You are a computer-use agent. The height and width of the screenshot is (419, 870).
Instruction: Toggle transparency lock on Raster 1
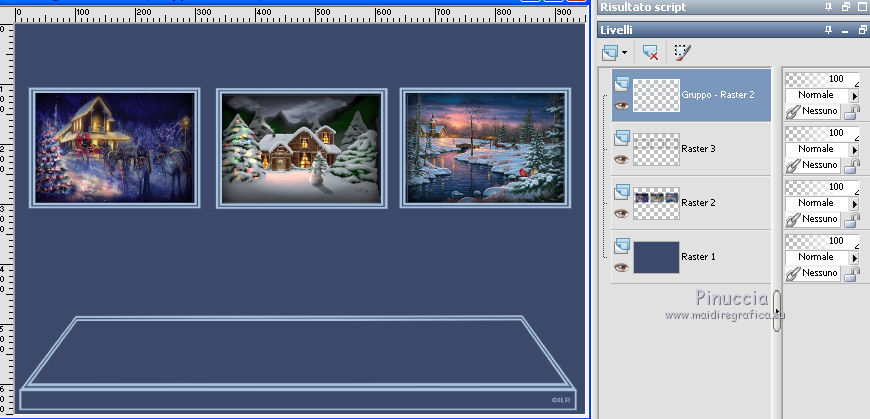pos(852,274)
